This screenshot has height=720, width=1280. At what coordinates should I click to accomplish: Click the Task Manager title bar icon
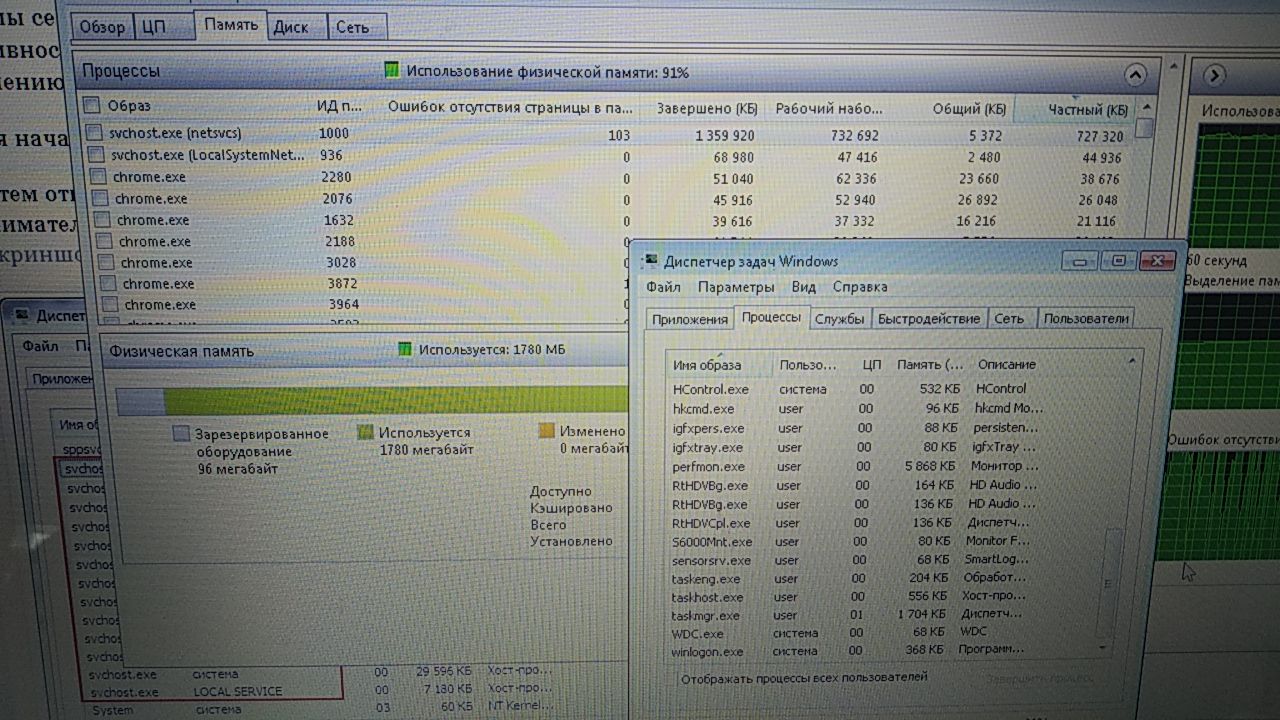[651, 261]
